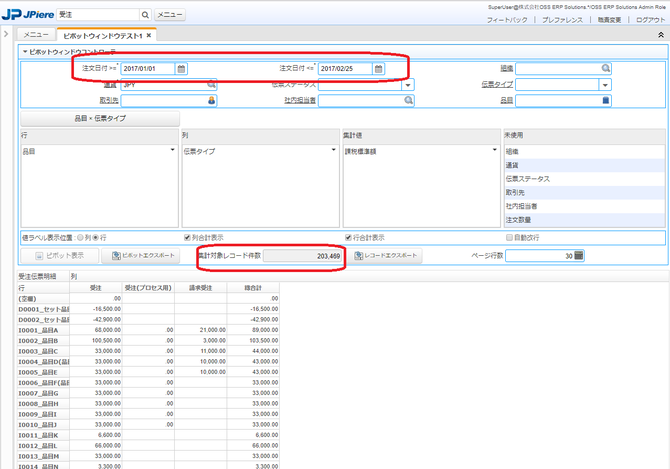Viewport: 670px width, 469px height.
Task: Click the underlined 社内担当者 field label
Action: (300, 100)
